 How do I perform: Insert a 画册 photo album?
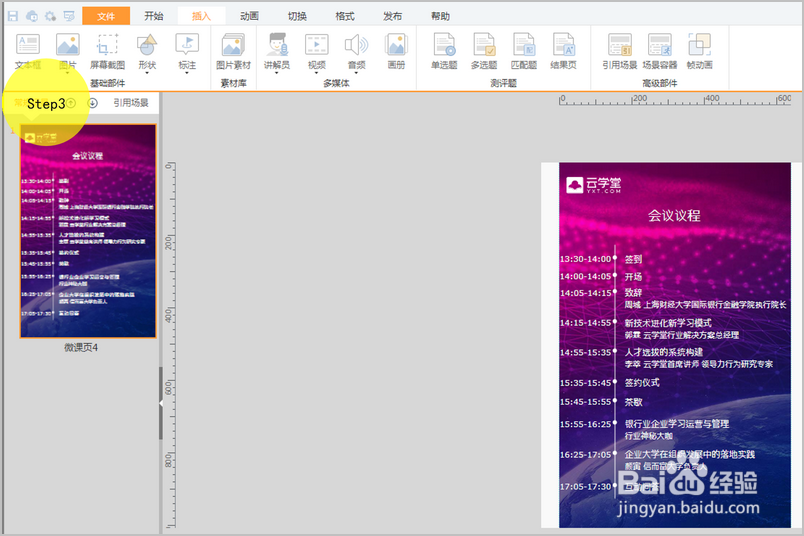pyautogui.click(x=396, y=51)
